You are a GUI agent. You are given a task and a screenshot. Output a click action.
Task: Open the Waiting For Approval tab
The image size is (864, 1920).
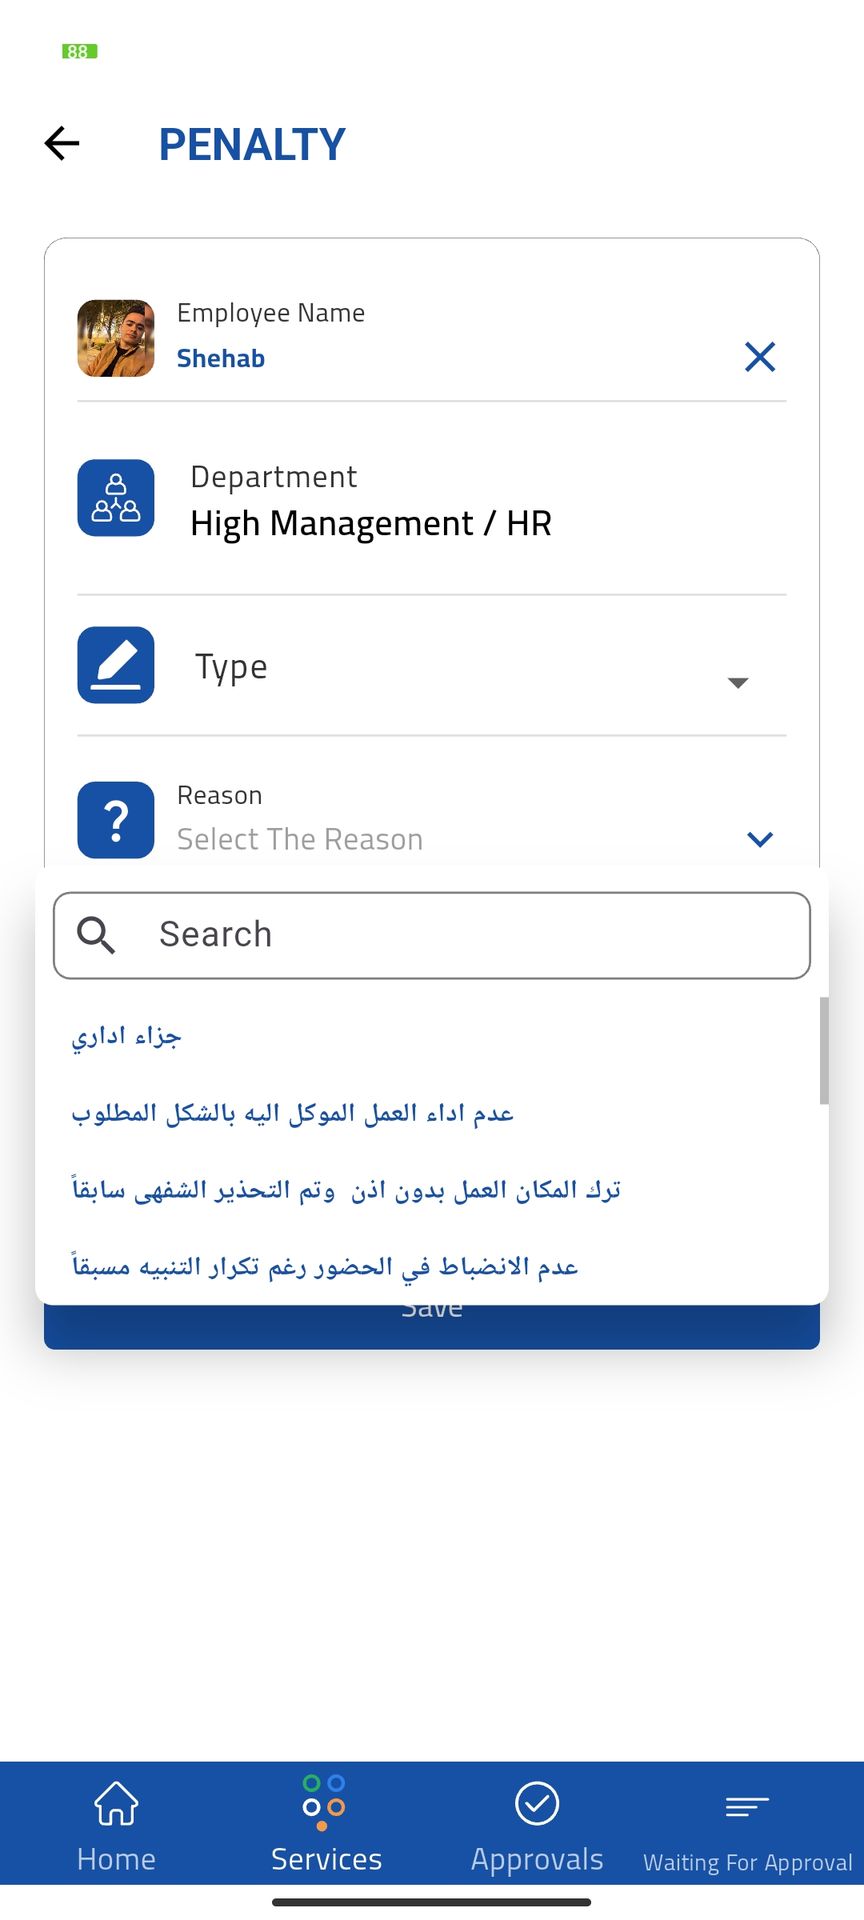[748, 1832]
